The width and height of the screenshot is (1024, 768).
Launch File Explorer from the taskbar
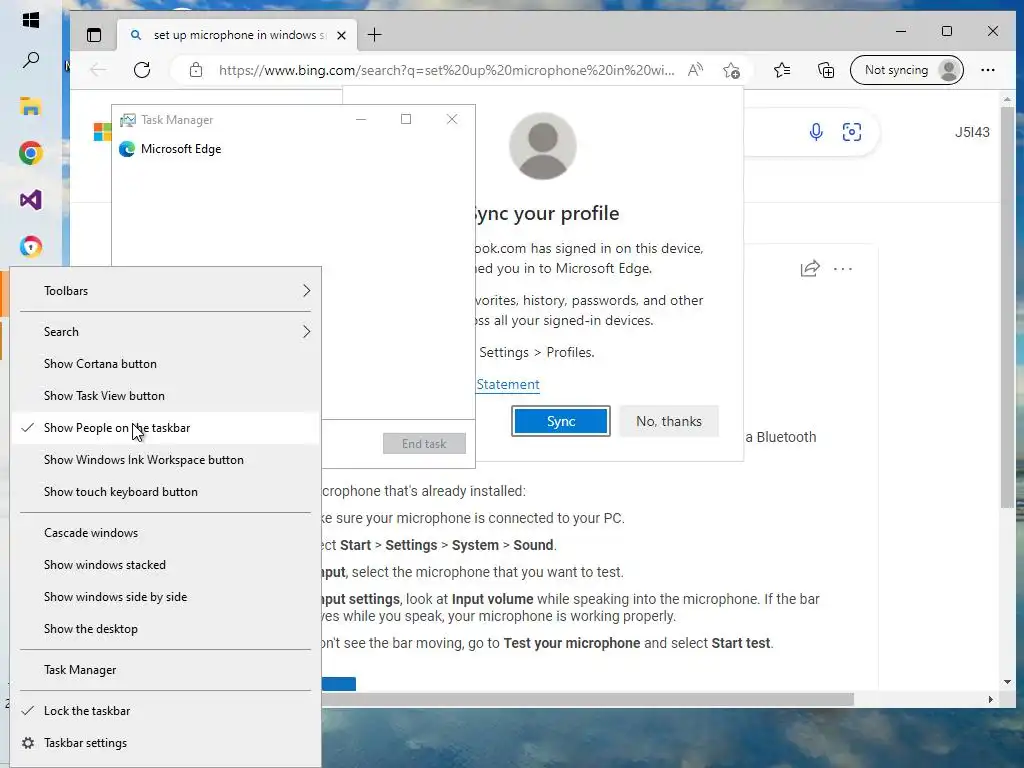point(30,106)
